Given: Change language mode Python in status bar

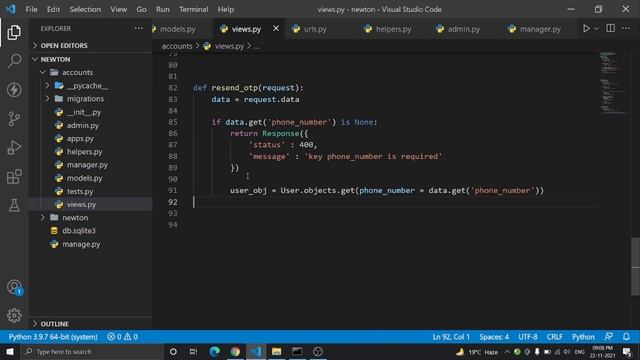Looking at the screenshot, I should [583, 337].
